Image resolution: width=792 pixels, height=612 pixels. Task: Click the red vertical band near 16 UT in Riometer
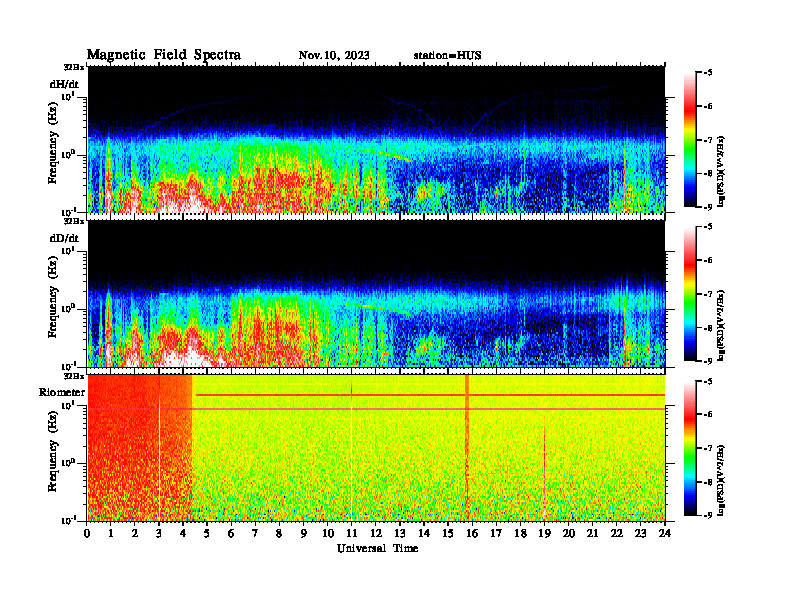coord(467,448)
